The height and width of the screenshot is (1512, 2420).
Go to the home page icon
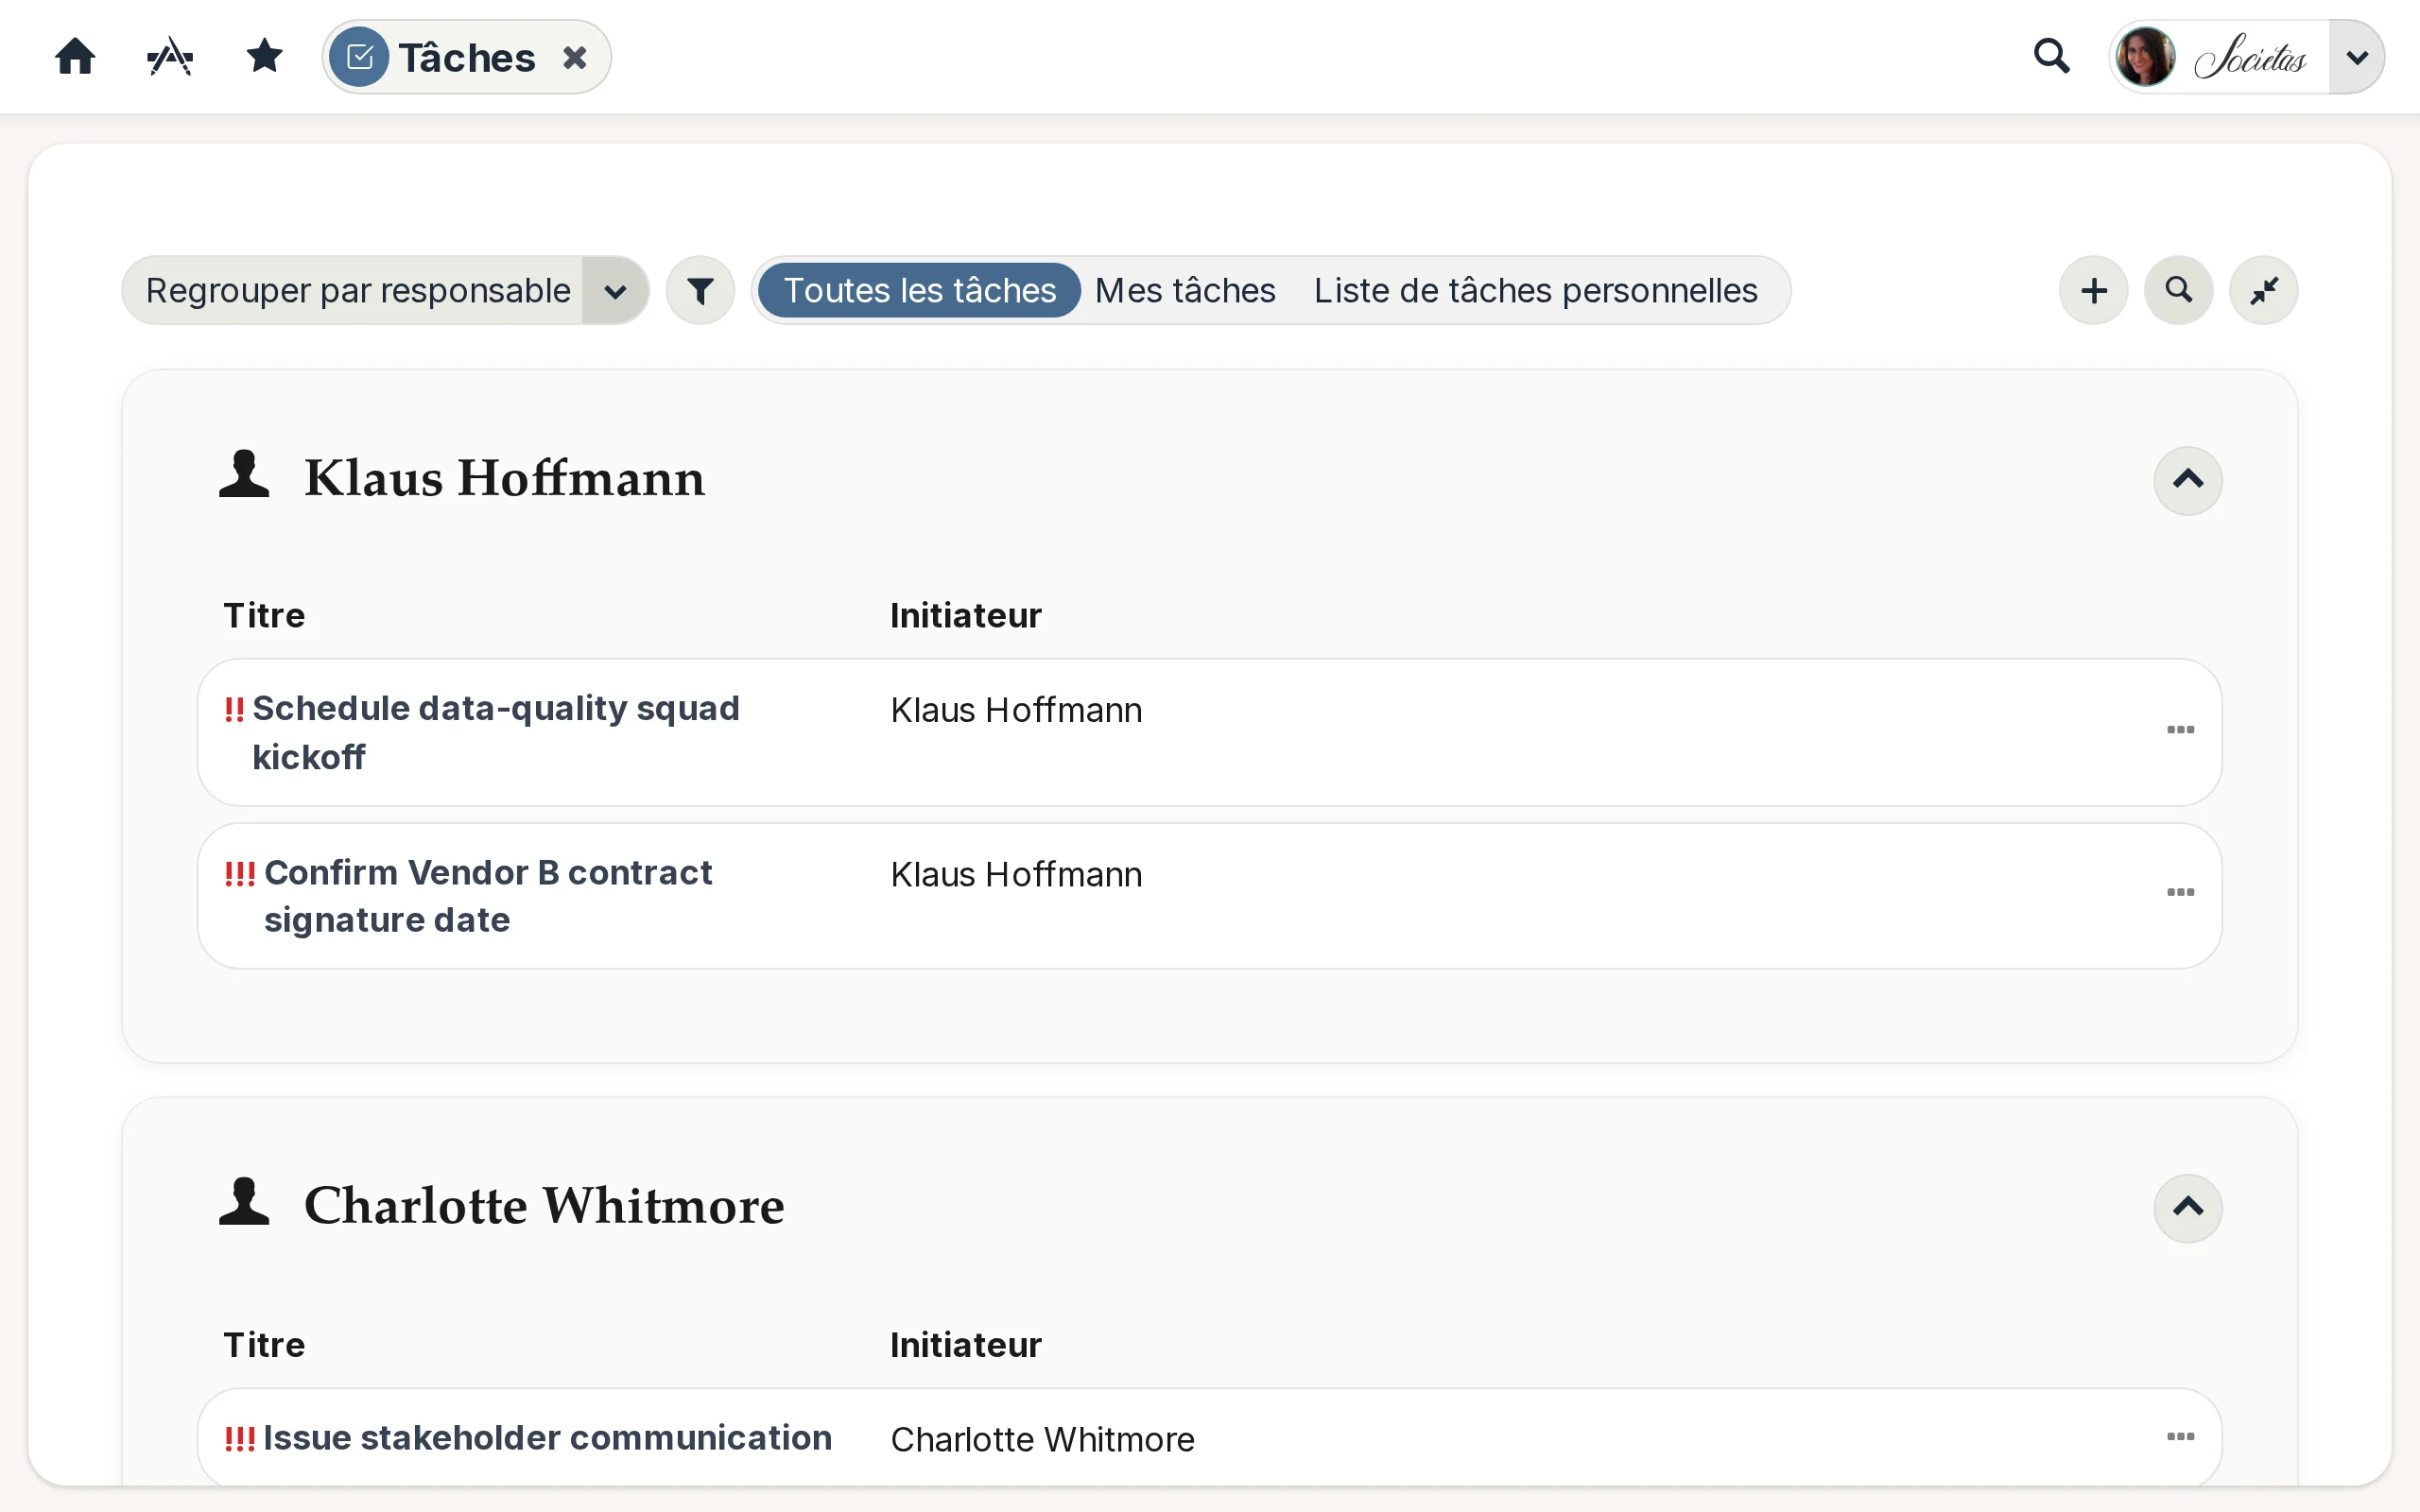75,57
